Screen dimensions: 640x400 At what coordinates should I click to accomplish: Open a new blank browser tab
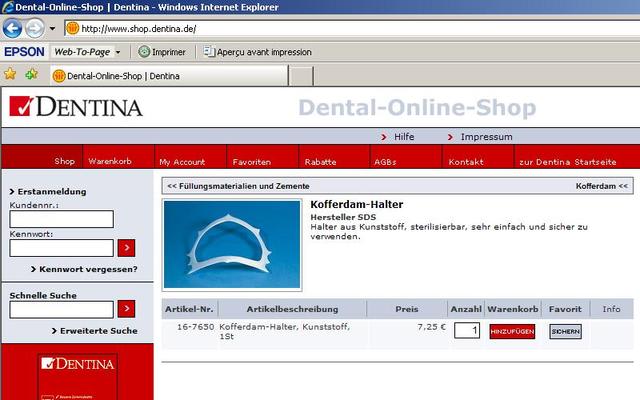(301, 76)
